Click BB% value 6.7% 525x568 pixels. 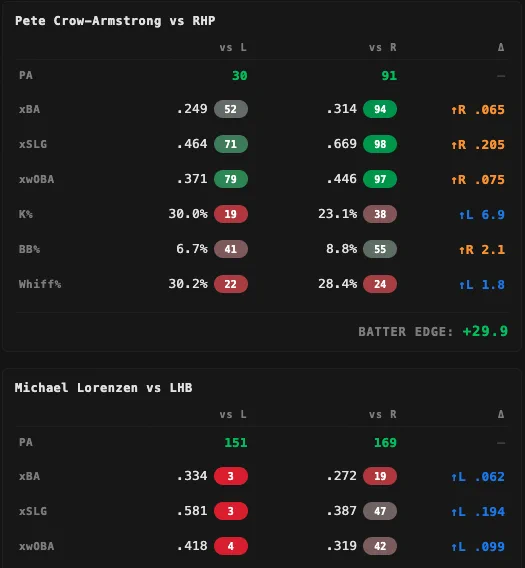pyautogui.click(x=192, y=249)
